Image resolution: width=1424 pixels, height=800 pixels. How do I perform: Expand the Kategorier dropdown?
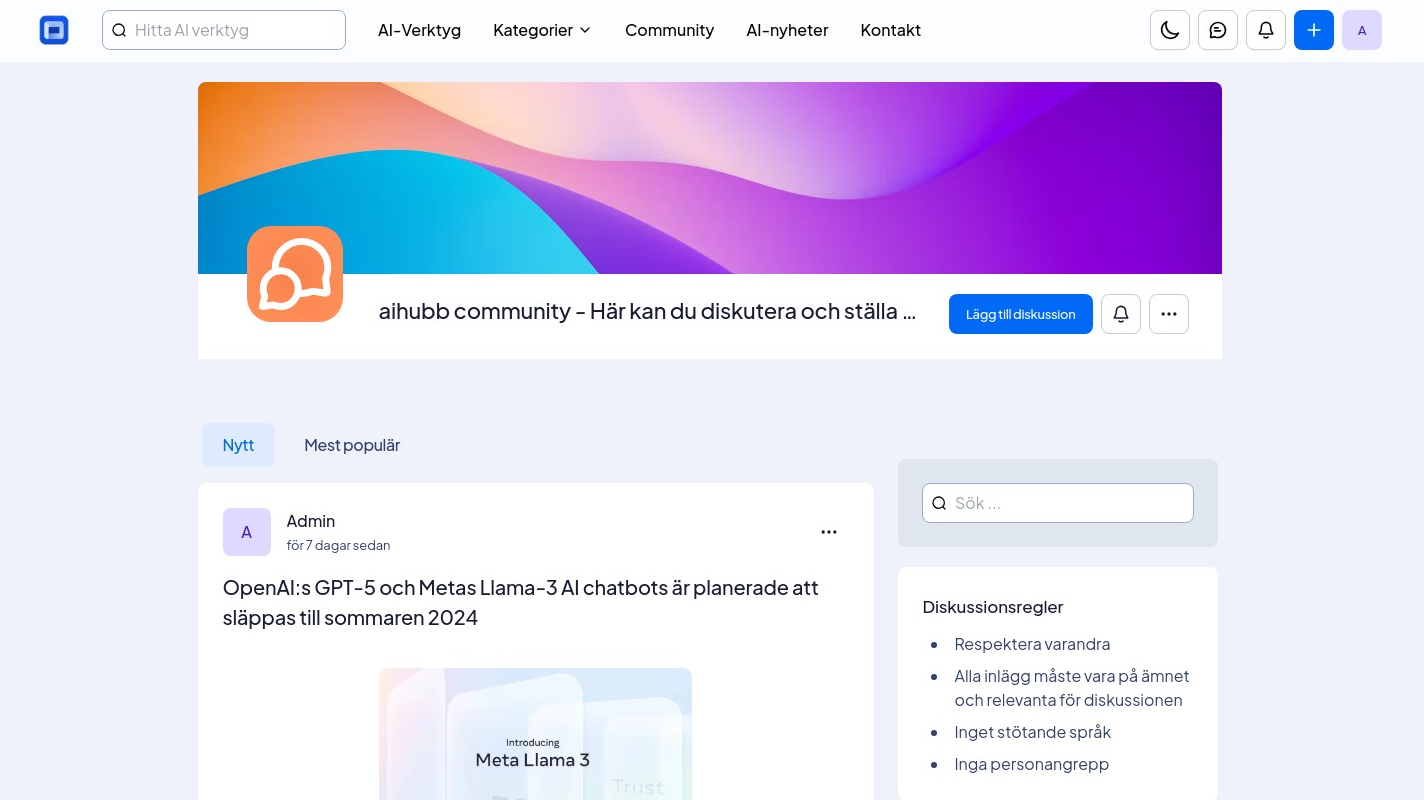[x=542, y=30]
